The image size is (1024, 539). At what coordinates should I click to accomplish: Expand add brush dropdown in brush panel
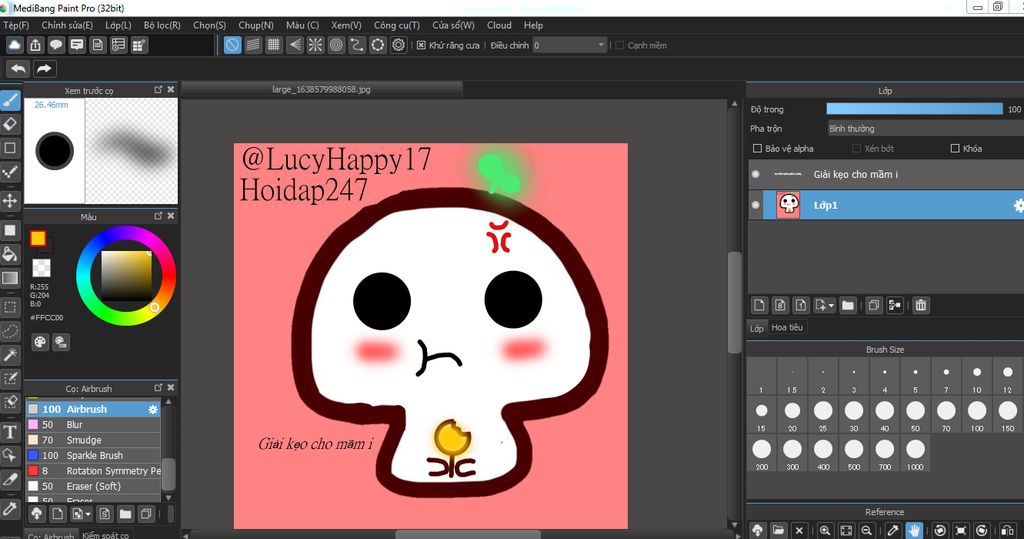click(x=88, y=514)
